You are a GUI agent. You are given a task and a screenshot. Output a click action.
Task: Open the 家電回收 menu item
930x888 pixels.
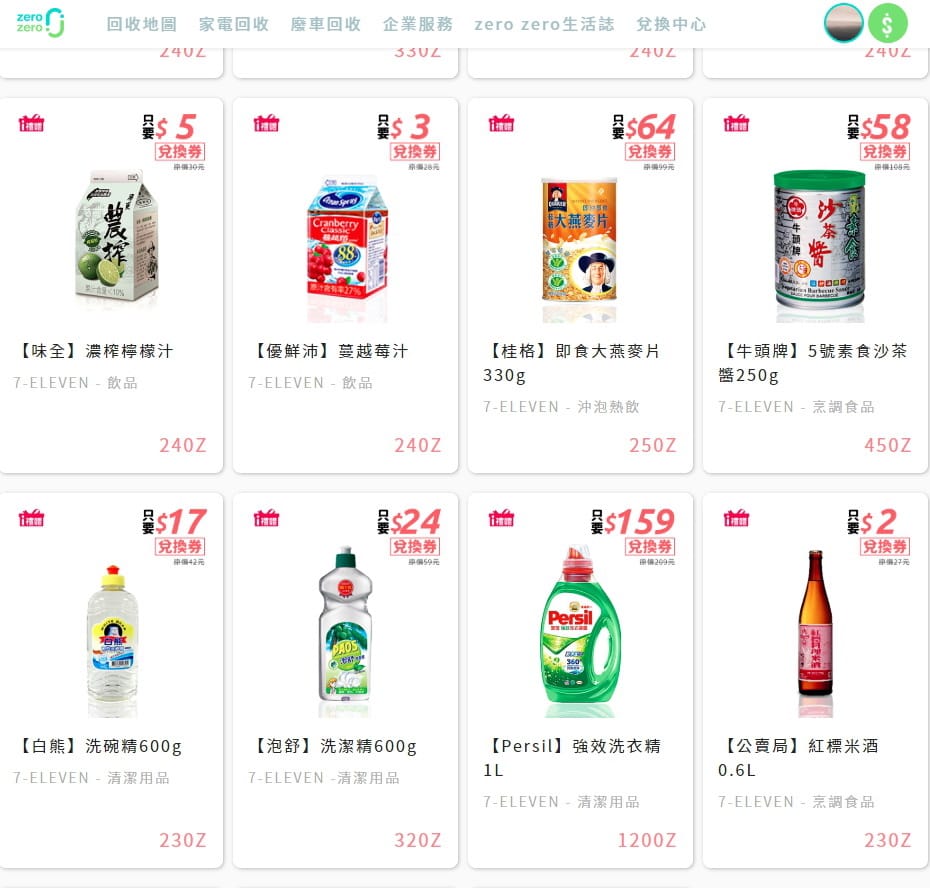coord(234,24)
